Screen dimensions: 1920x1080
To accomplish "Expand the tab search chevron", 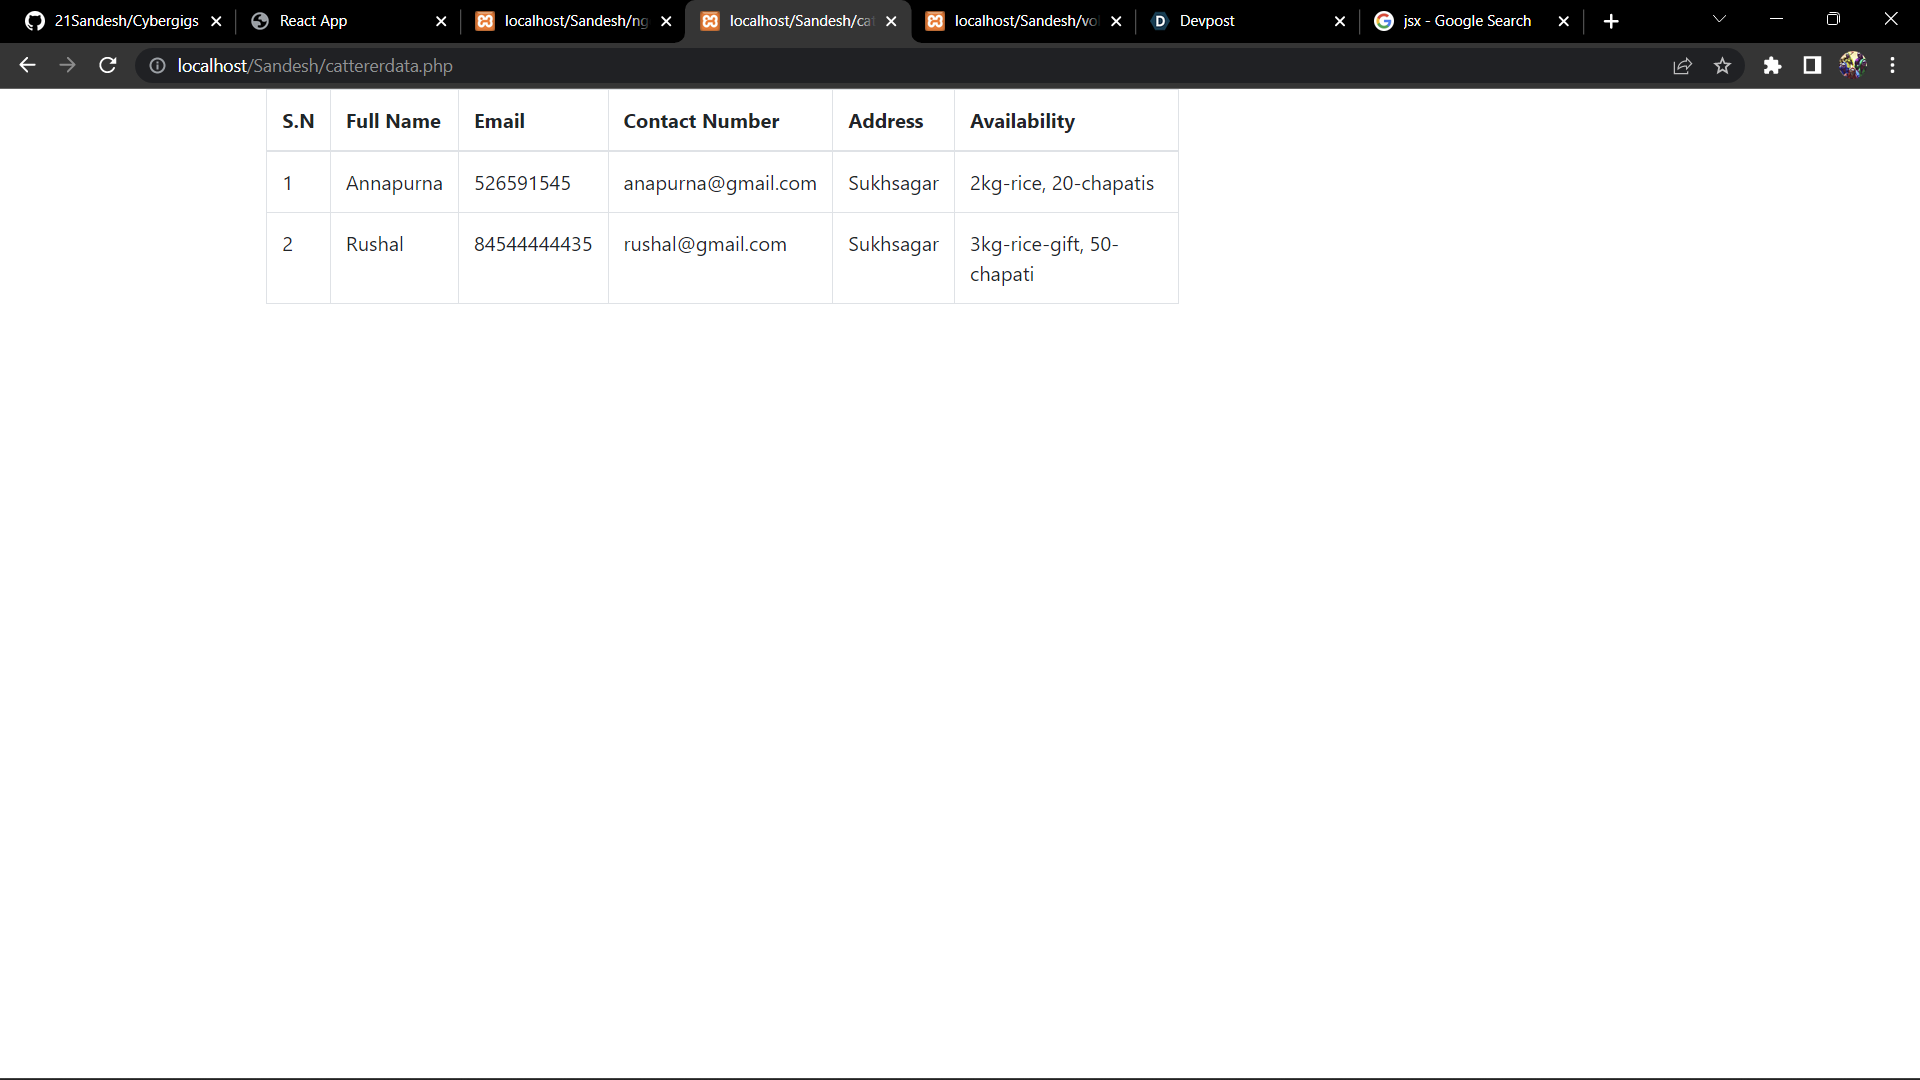I will [1719, 20].
